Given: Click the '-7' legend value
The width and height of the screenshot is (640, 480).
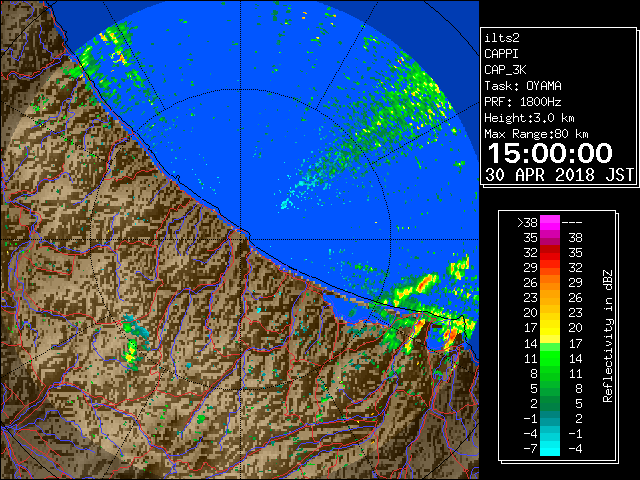Looking at the screenshot, I should [530, 449].
